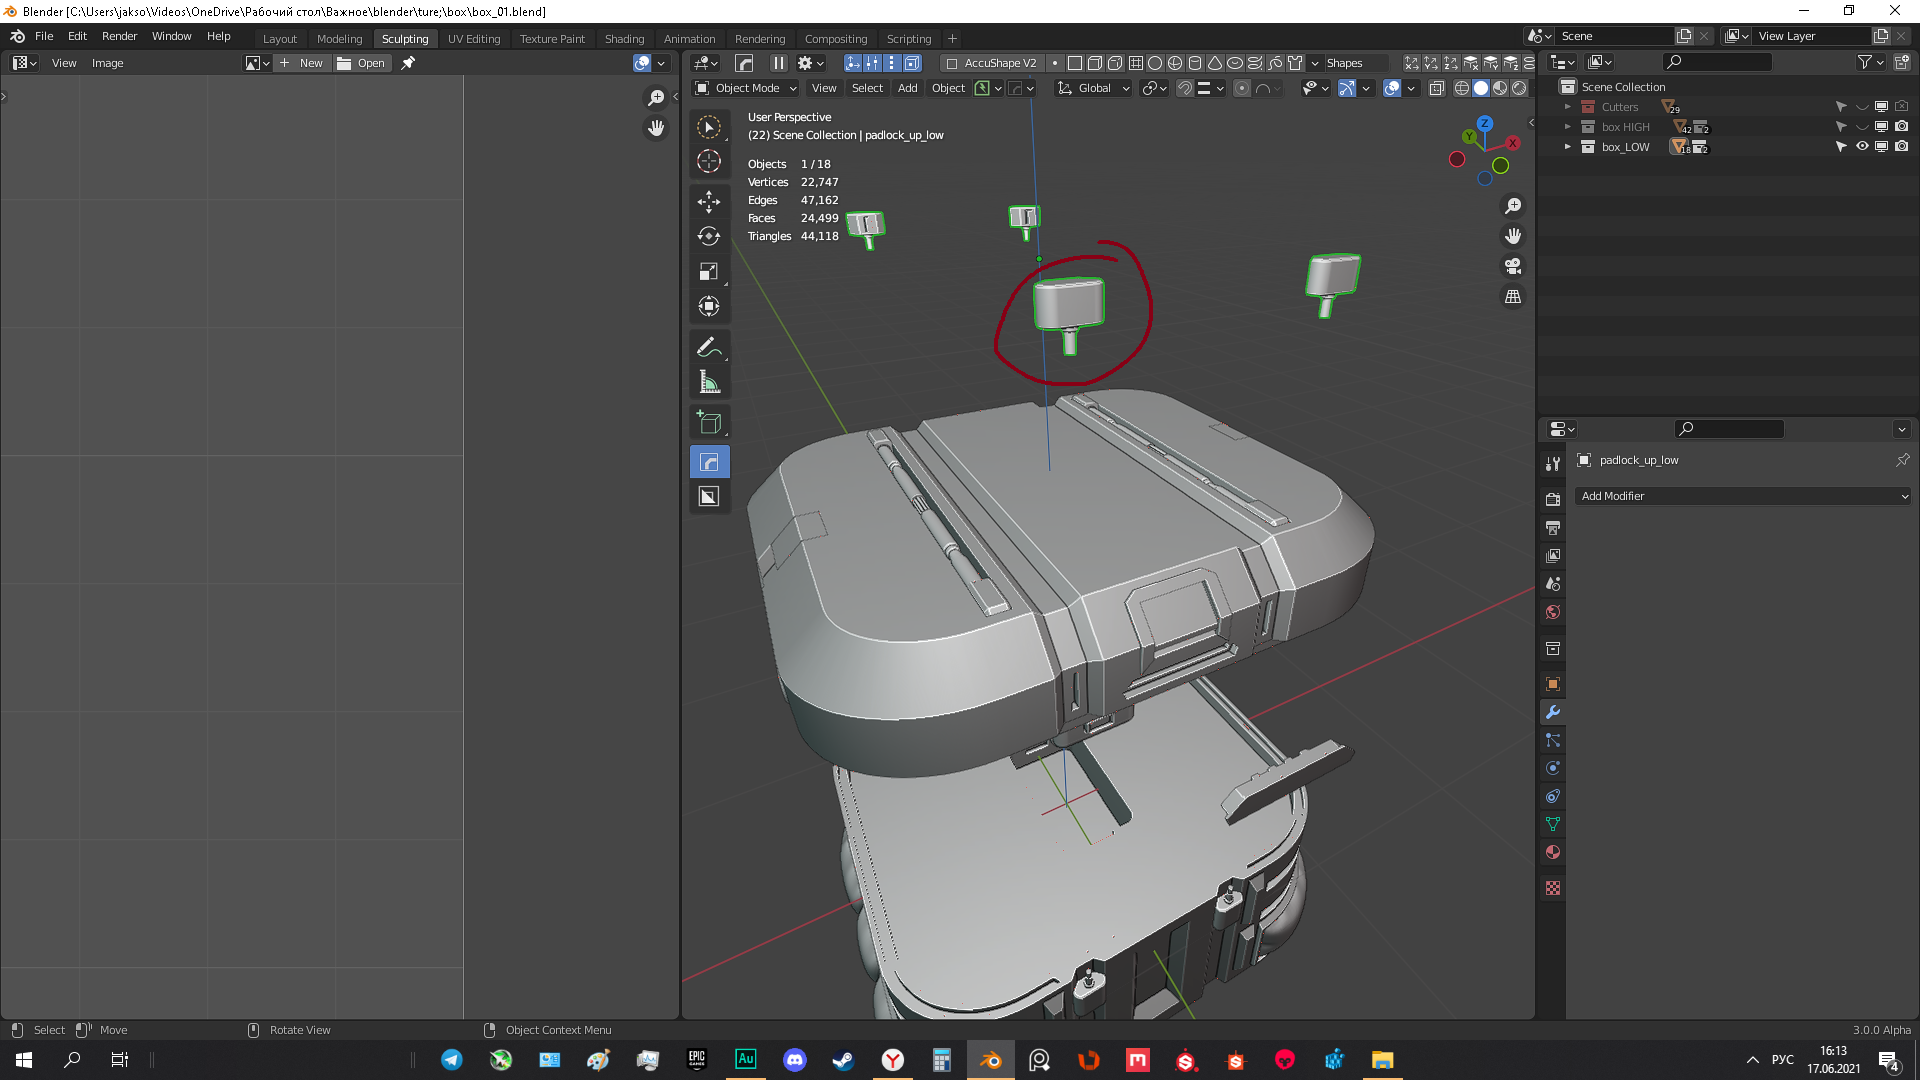
Task: Activate the Annotate tool
Action: coord(709,347)
